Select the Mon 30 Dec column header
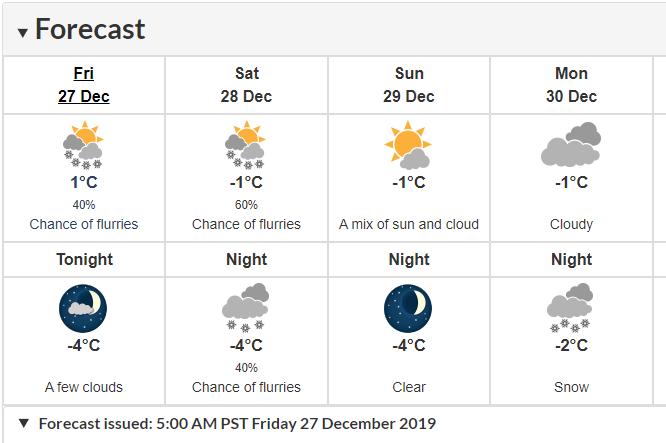The width and height of the screenshot is (666, 443). (x=571, y=85)
